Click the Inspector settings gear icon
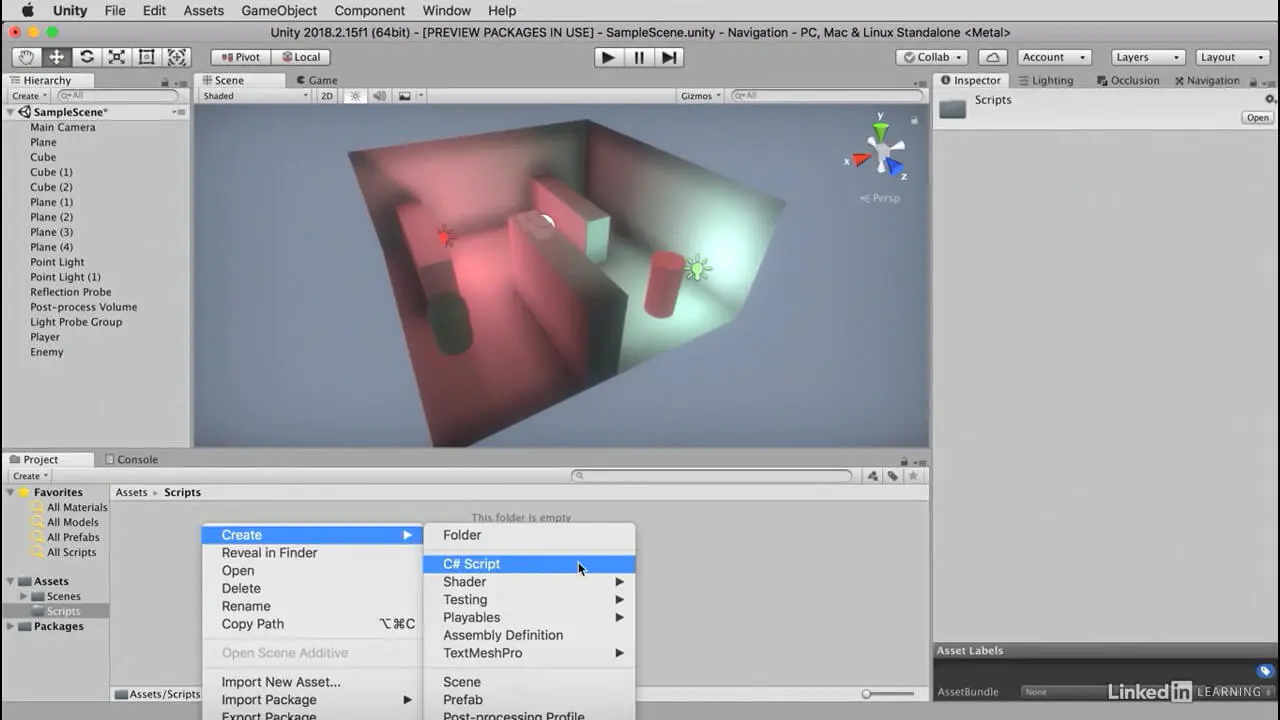The height and width of the screenshot is (720, 1280). click(1270, 99)
